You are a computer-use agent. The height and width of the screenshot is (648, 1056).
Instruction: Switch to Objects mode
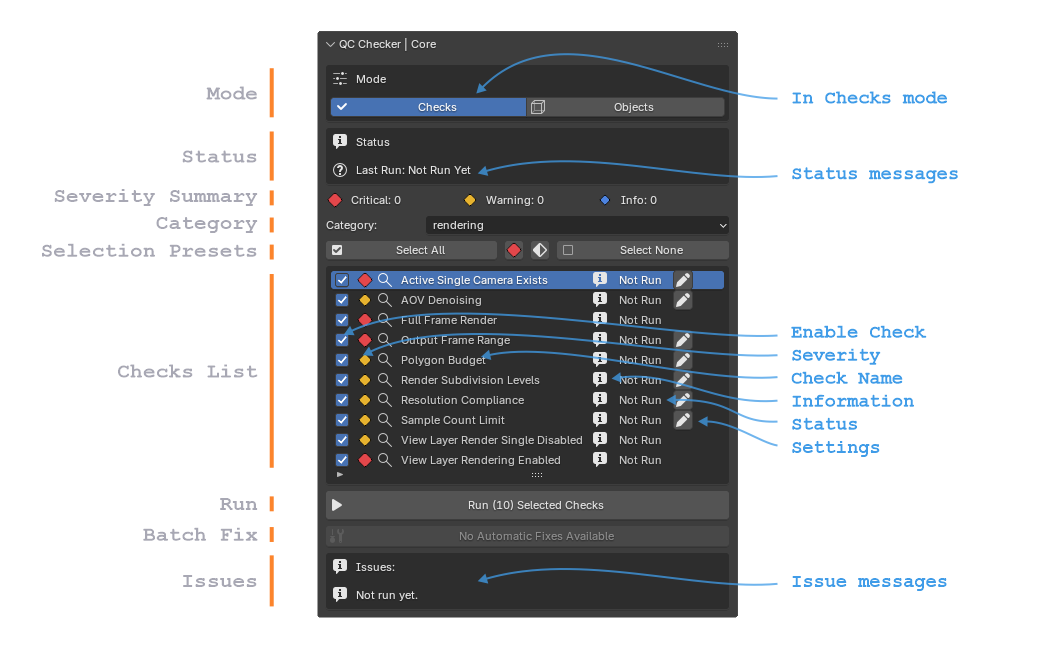point(626,107)
